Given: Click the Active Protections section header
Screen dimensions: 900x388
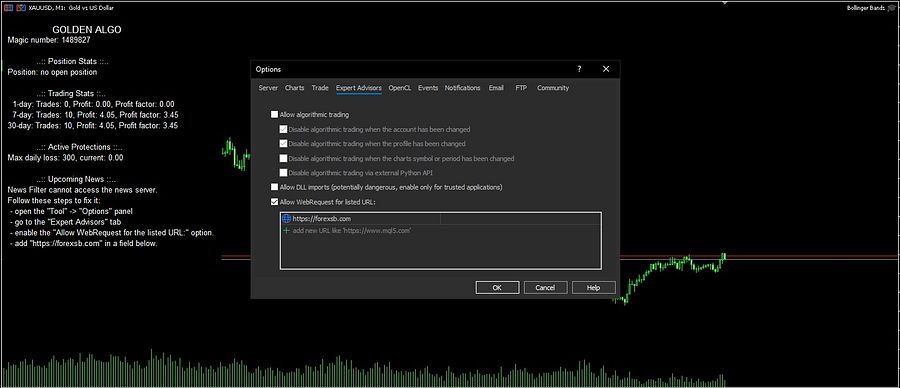Looking at the screenshot, I should 79,147.
